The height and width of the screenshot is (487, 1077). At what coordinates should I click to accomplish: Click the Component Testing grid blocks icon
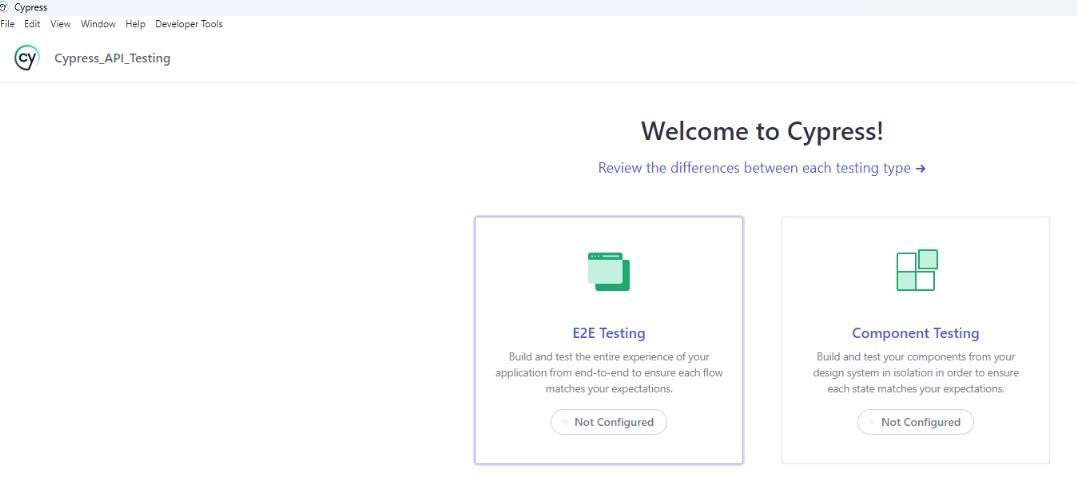(917, 270)
